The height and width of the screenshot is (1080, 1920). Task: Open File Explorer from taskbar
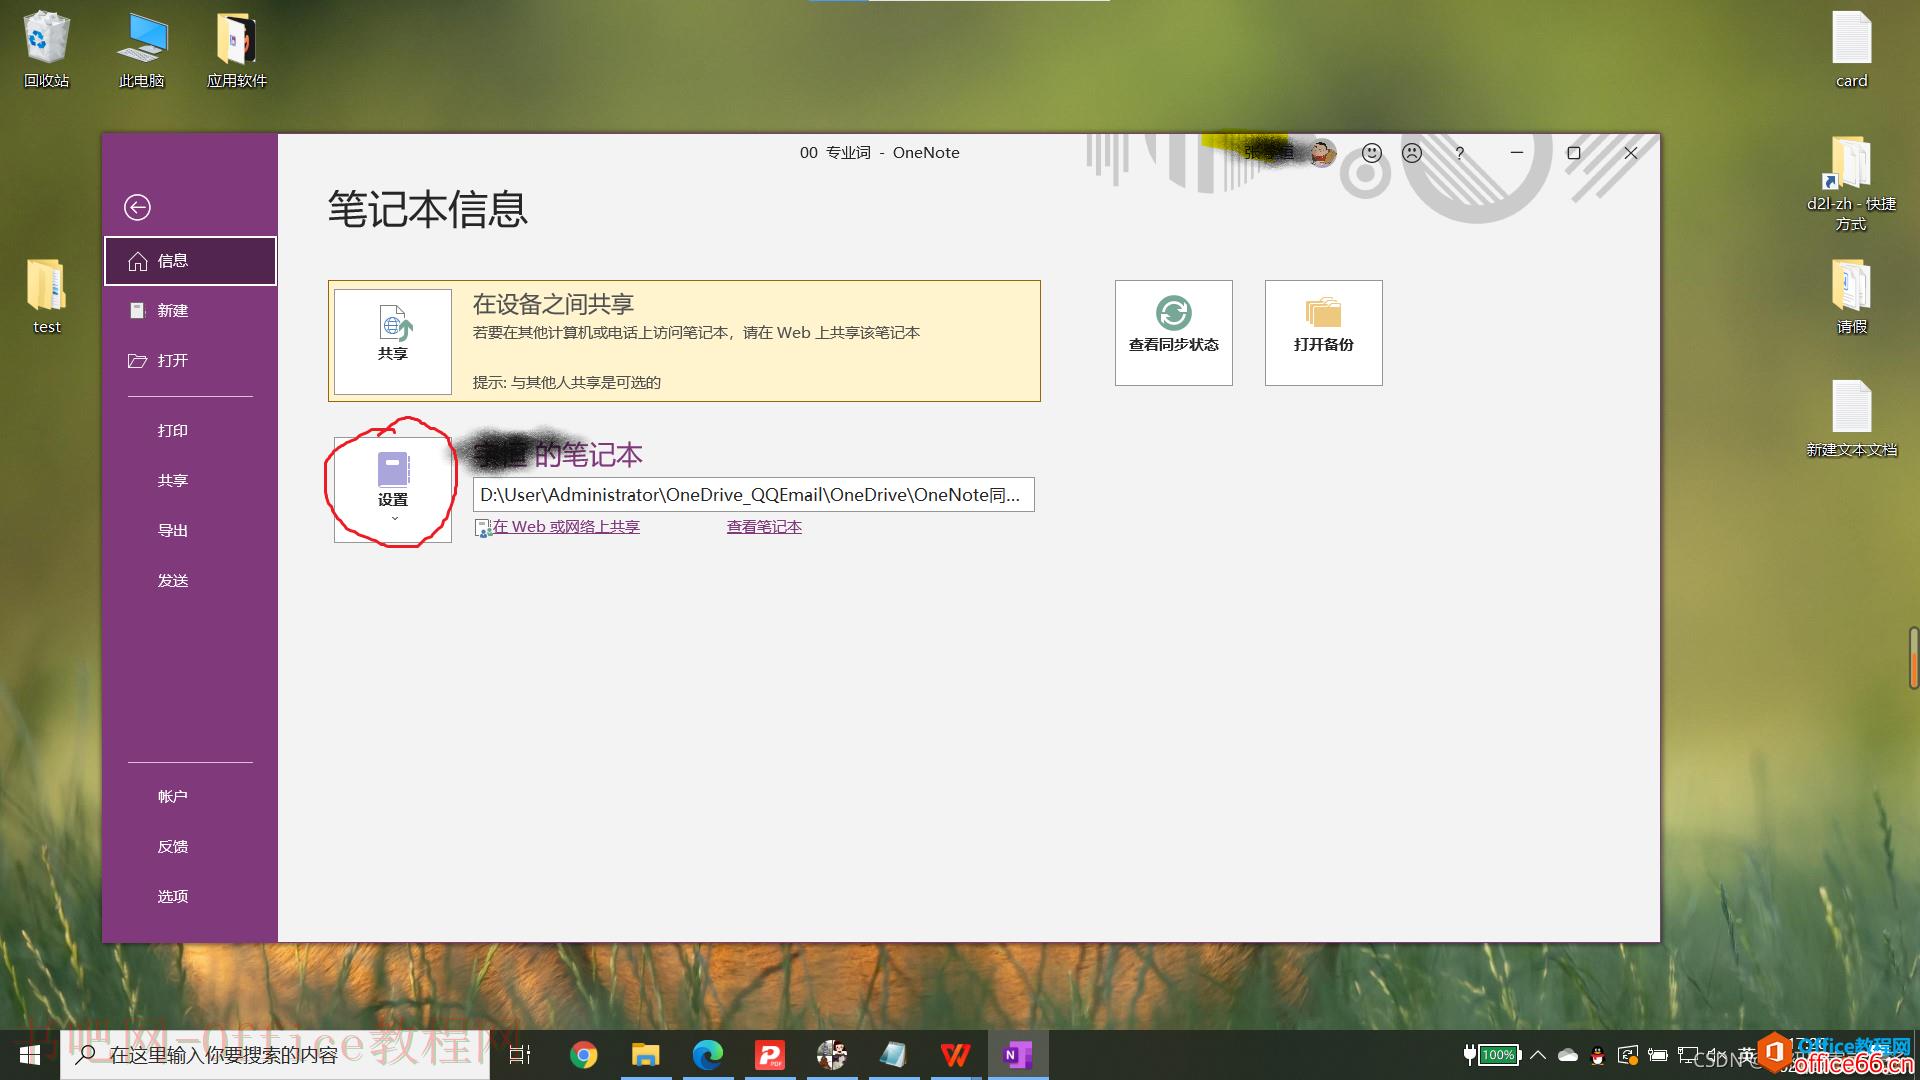(x=646, y=1055)
